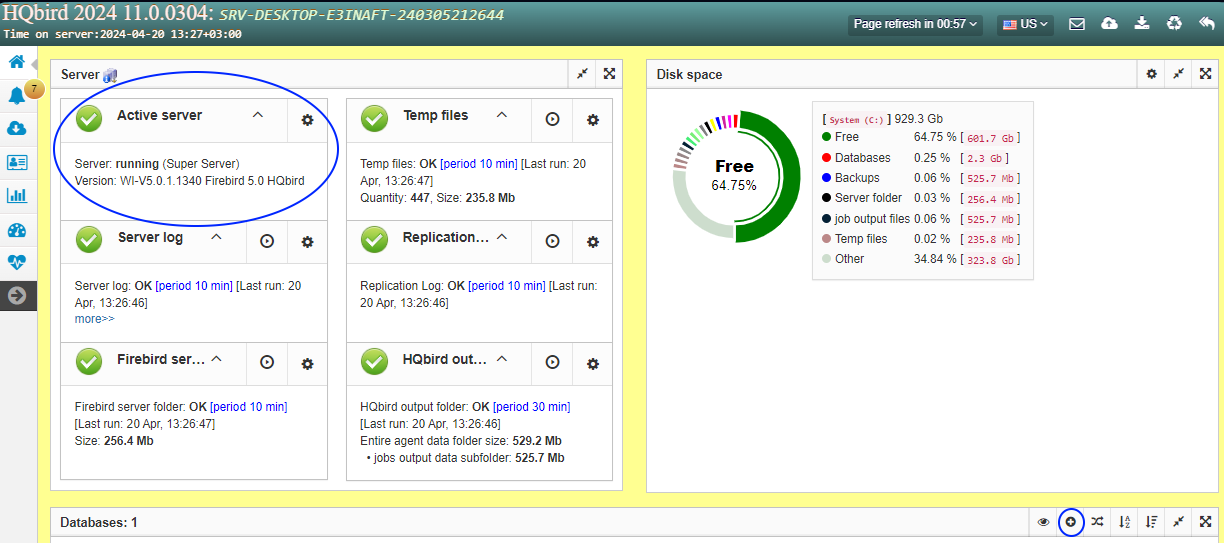Click Firebird server folder period 10 min link
Viewport: 1224px width, 543px height.
[249, 407]
